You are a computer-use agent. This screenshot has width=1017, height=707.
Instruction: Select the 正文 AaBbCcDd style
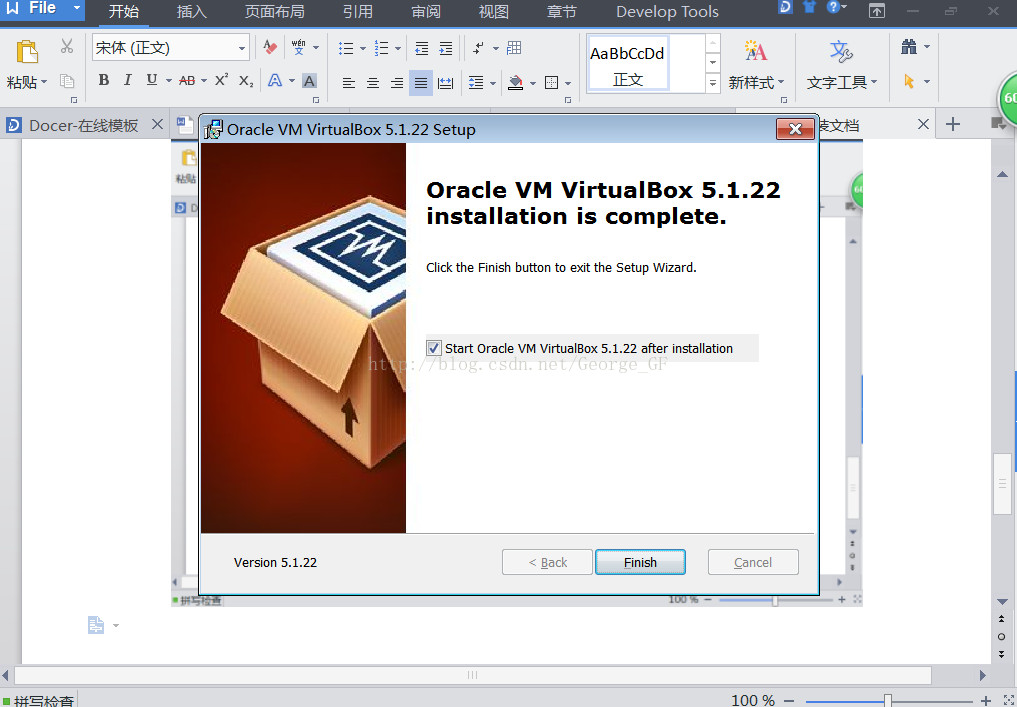[x=627, y=65]
